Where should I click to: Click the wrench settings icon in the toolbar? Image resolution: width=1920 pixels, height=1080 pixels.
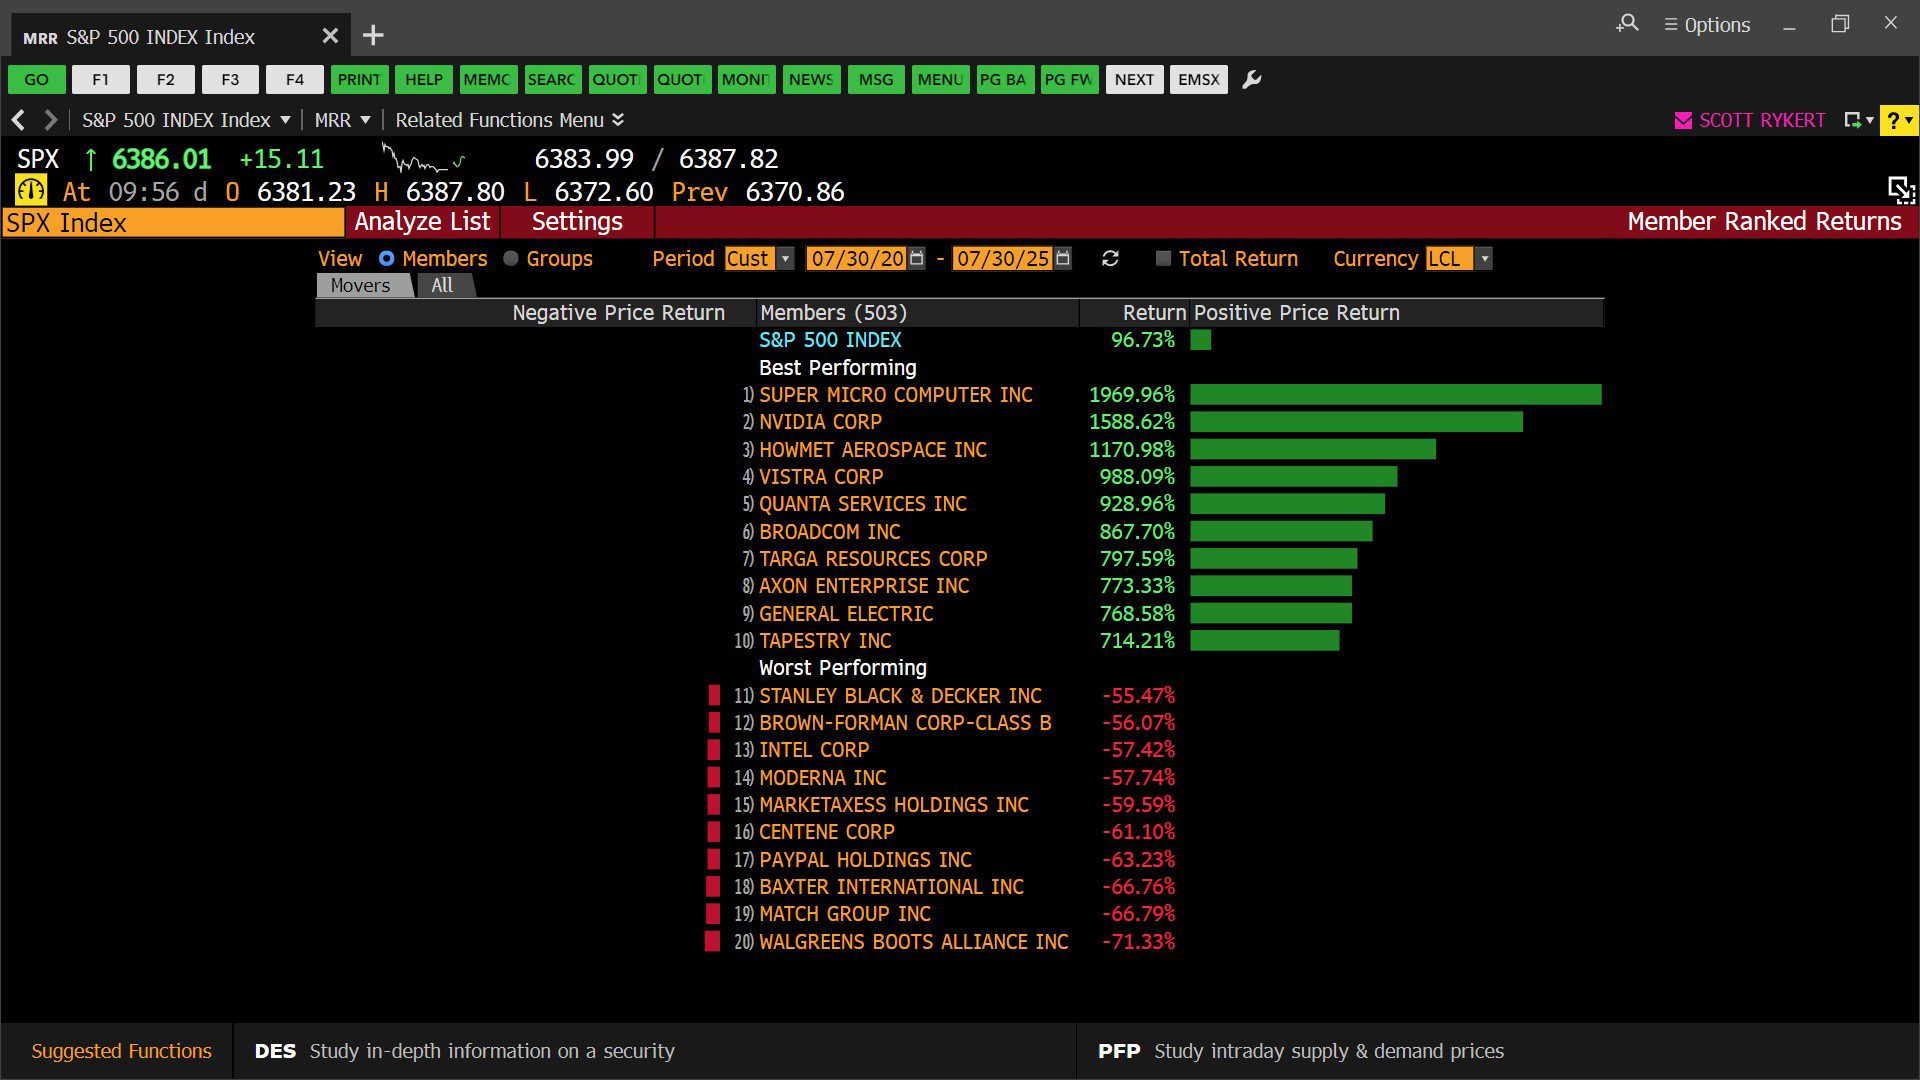point(1251,80)
